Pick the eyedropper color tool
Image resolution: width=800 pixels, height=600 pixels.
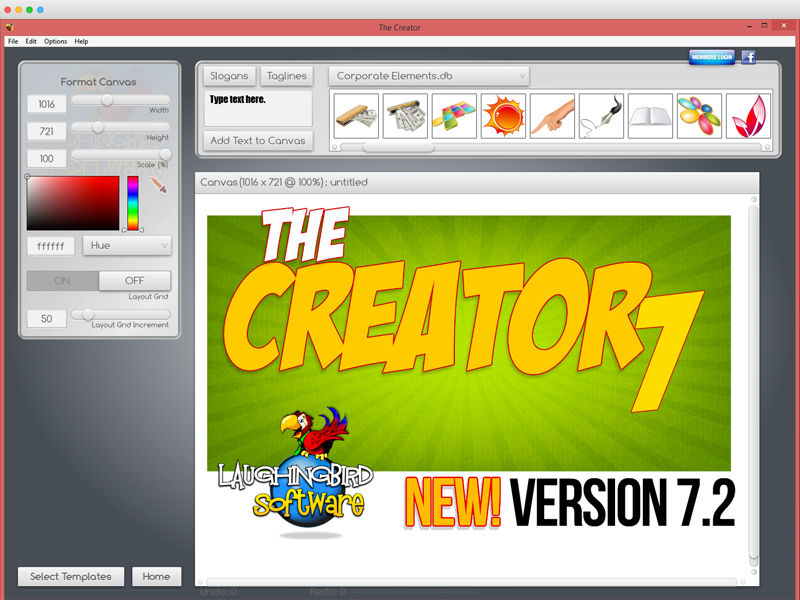(x=159, y=185)
